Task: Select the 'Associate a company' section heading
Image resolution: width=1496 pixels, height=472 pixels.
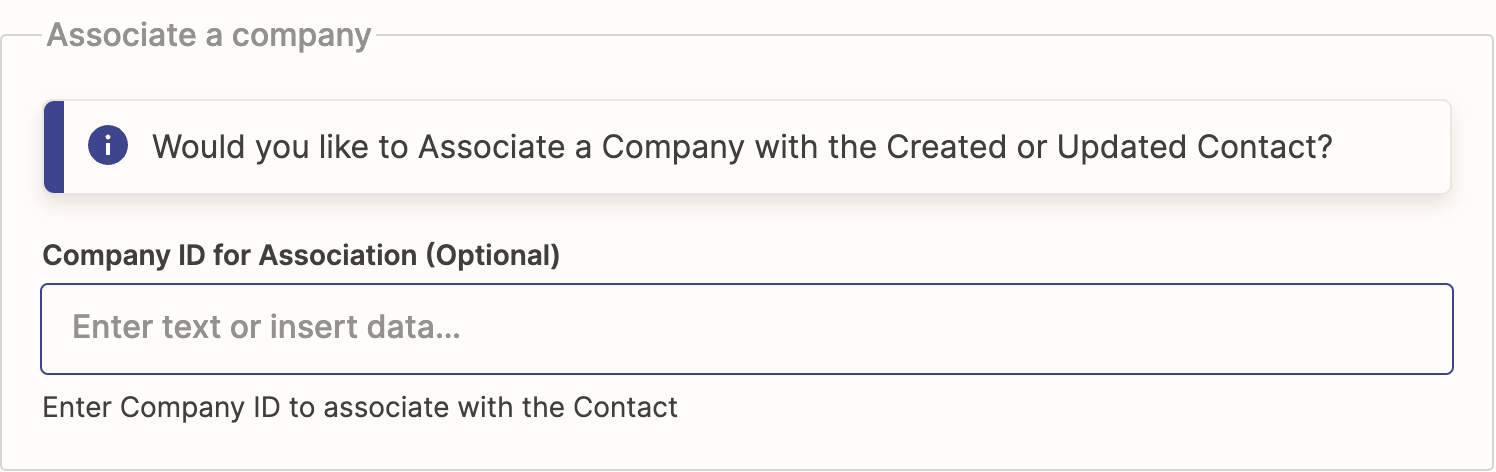Action: (x=209, y=35)
